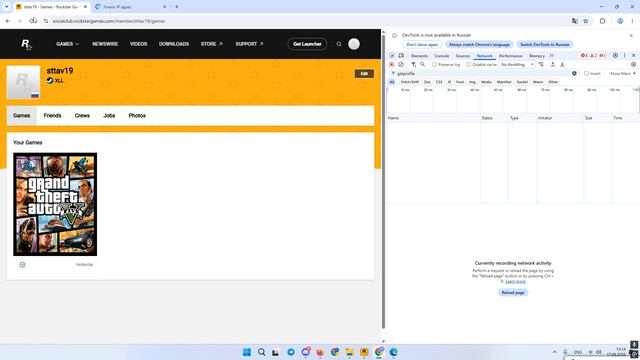
Task: Open the Crews profile tab
Action: (x=82, y=116)
